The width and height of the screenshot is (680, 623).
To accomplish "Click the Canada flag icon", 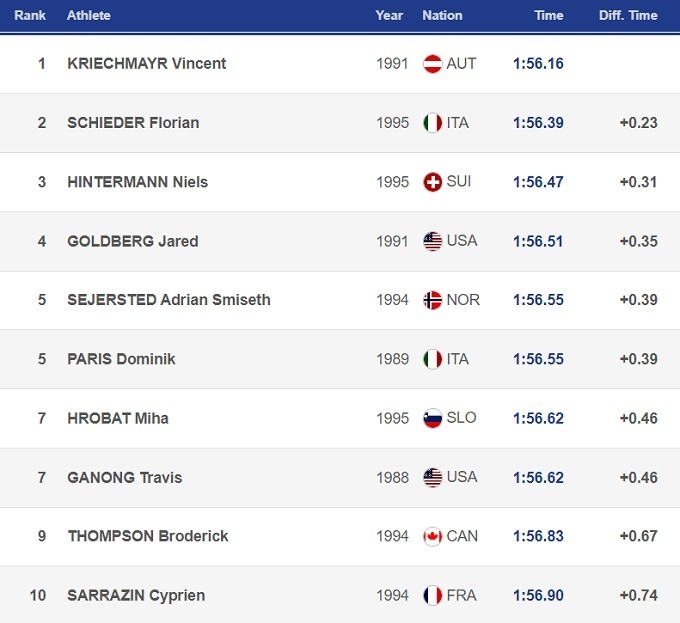I will coord(433,536).
